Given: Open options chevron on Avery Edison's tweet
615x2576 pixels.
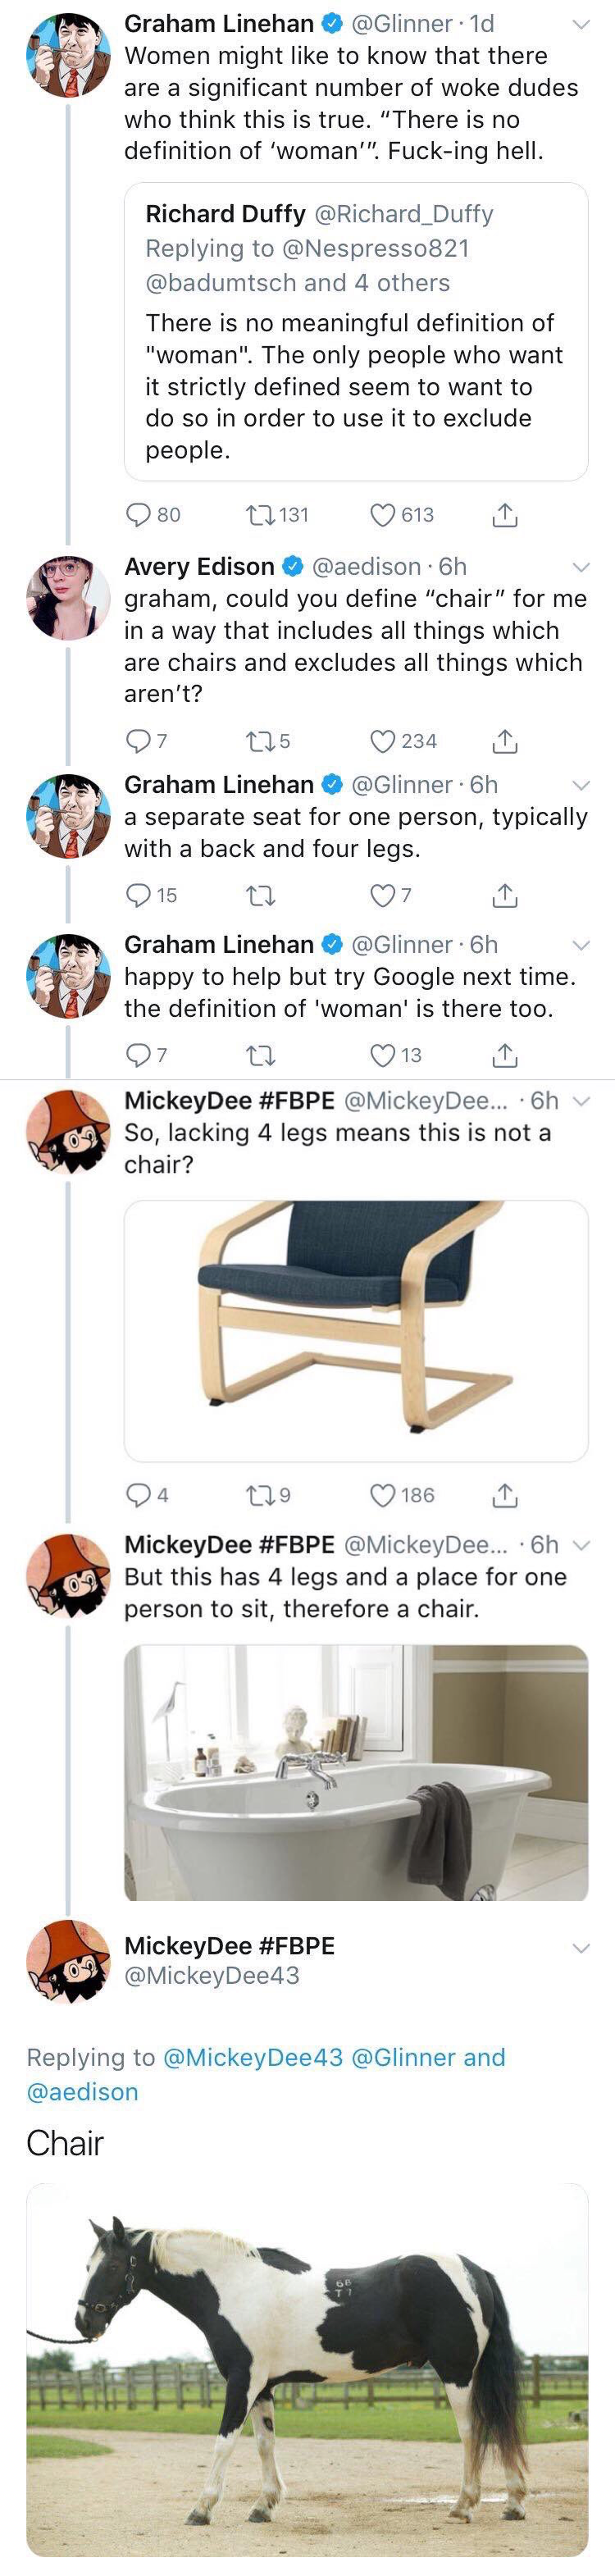Looking at the screenshot, I should click(580, 568).
